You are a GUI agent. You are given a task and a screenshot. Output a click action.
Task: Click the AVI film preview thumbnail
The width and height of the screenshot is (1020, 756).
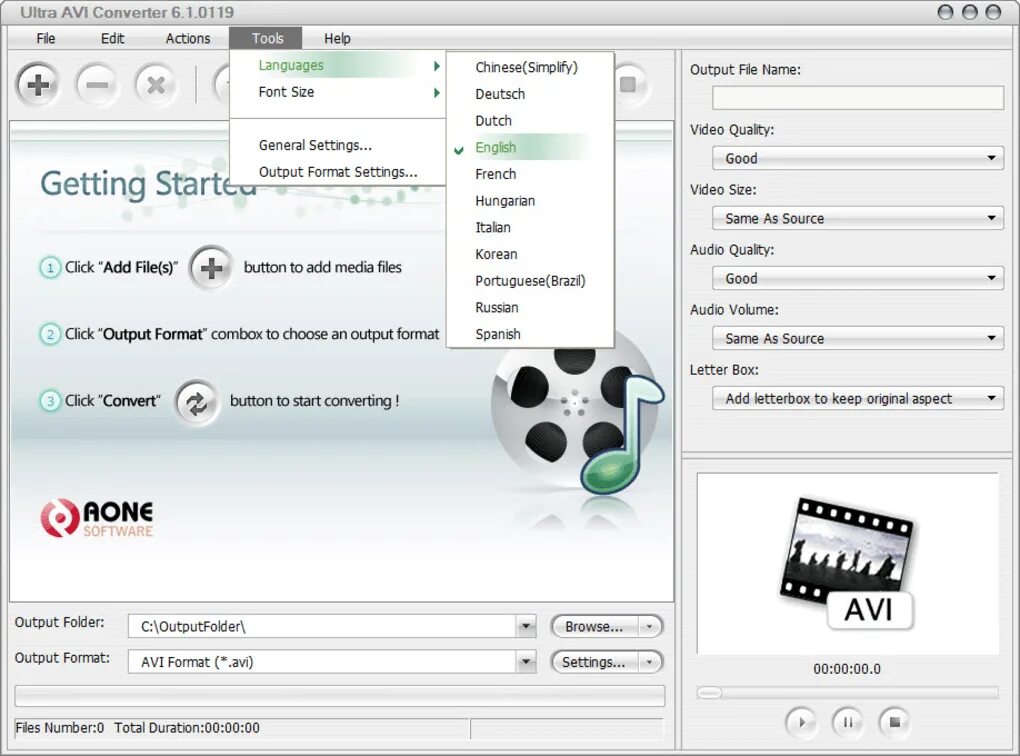coord(847,564)
